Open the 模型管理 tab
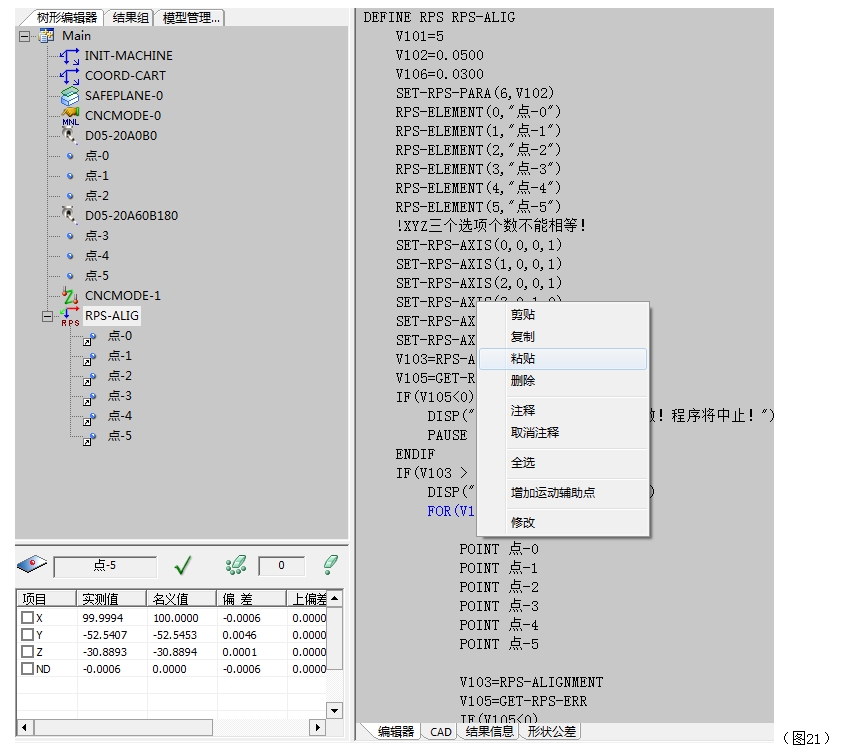The width and height of the screenshot is (864, 753). (x=191, y=18)
